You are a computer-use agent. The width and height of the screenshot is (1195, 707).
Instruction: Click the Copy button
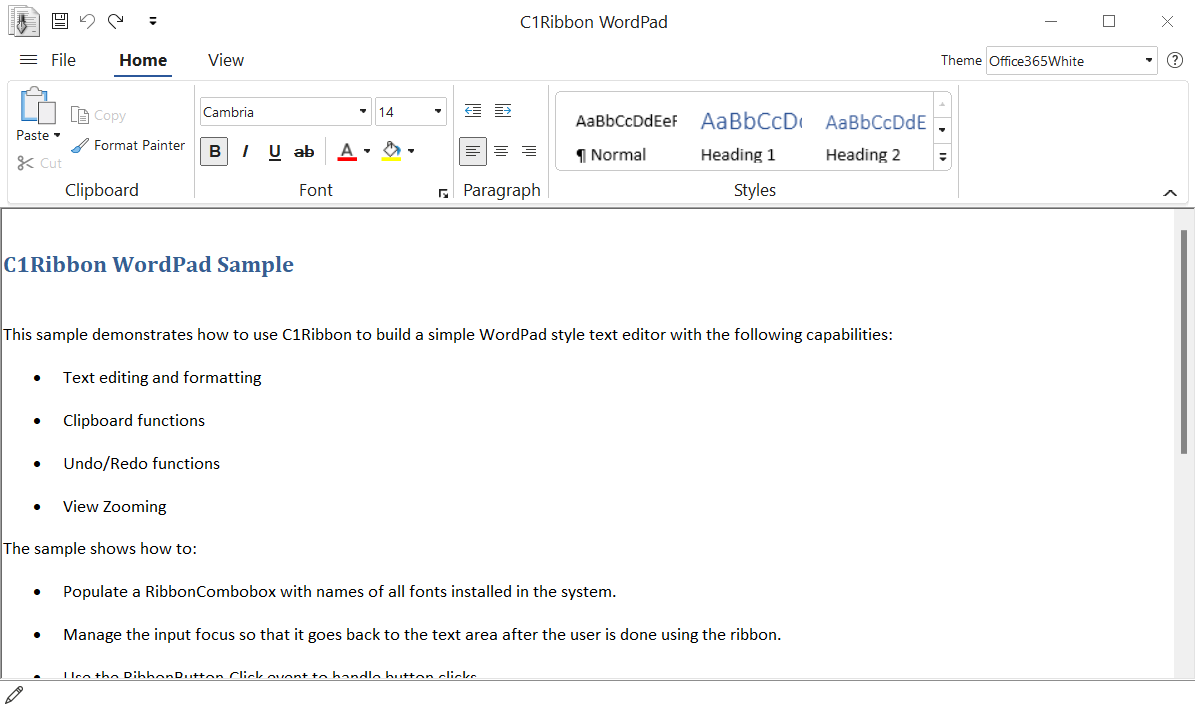click(98, 115)
